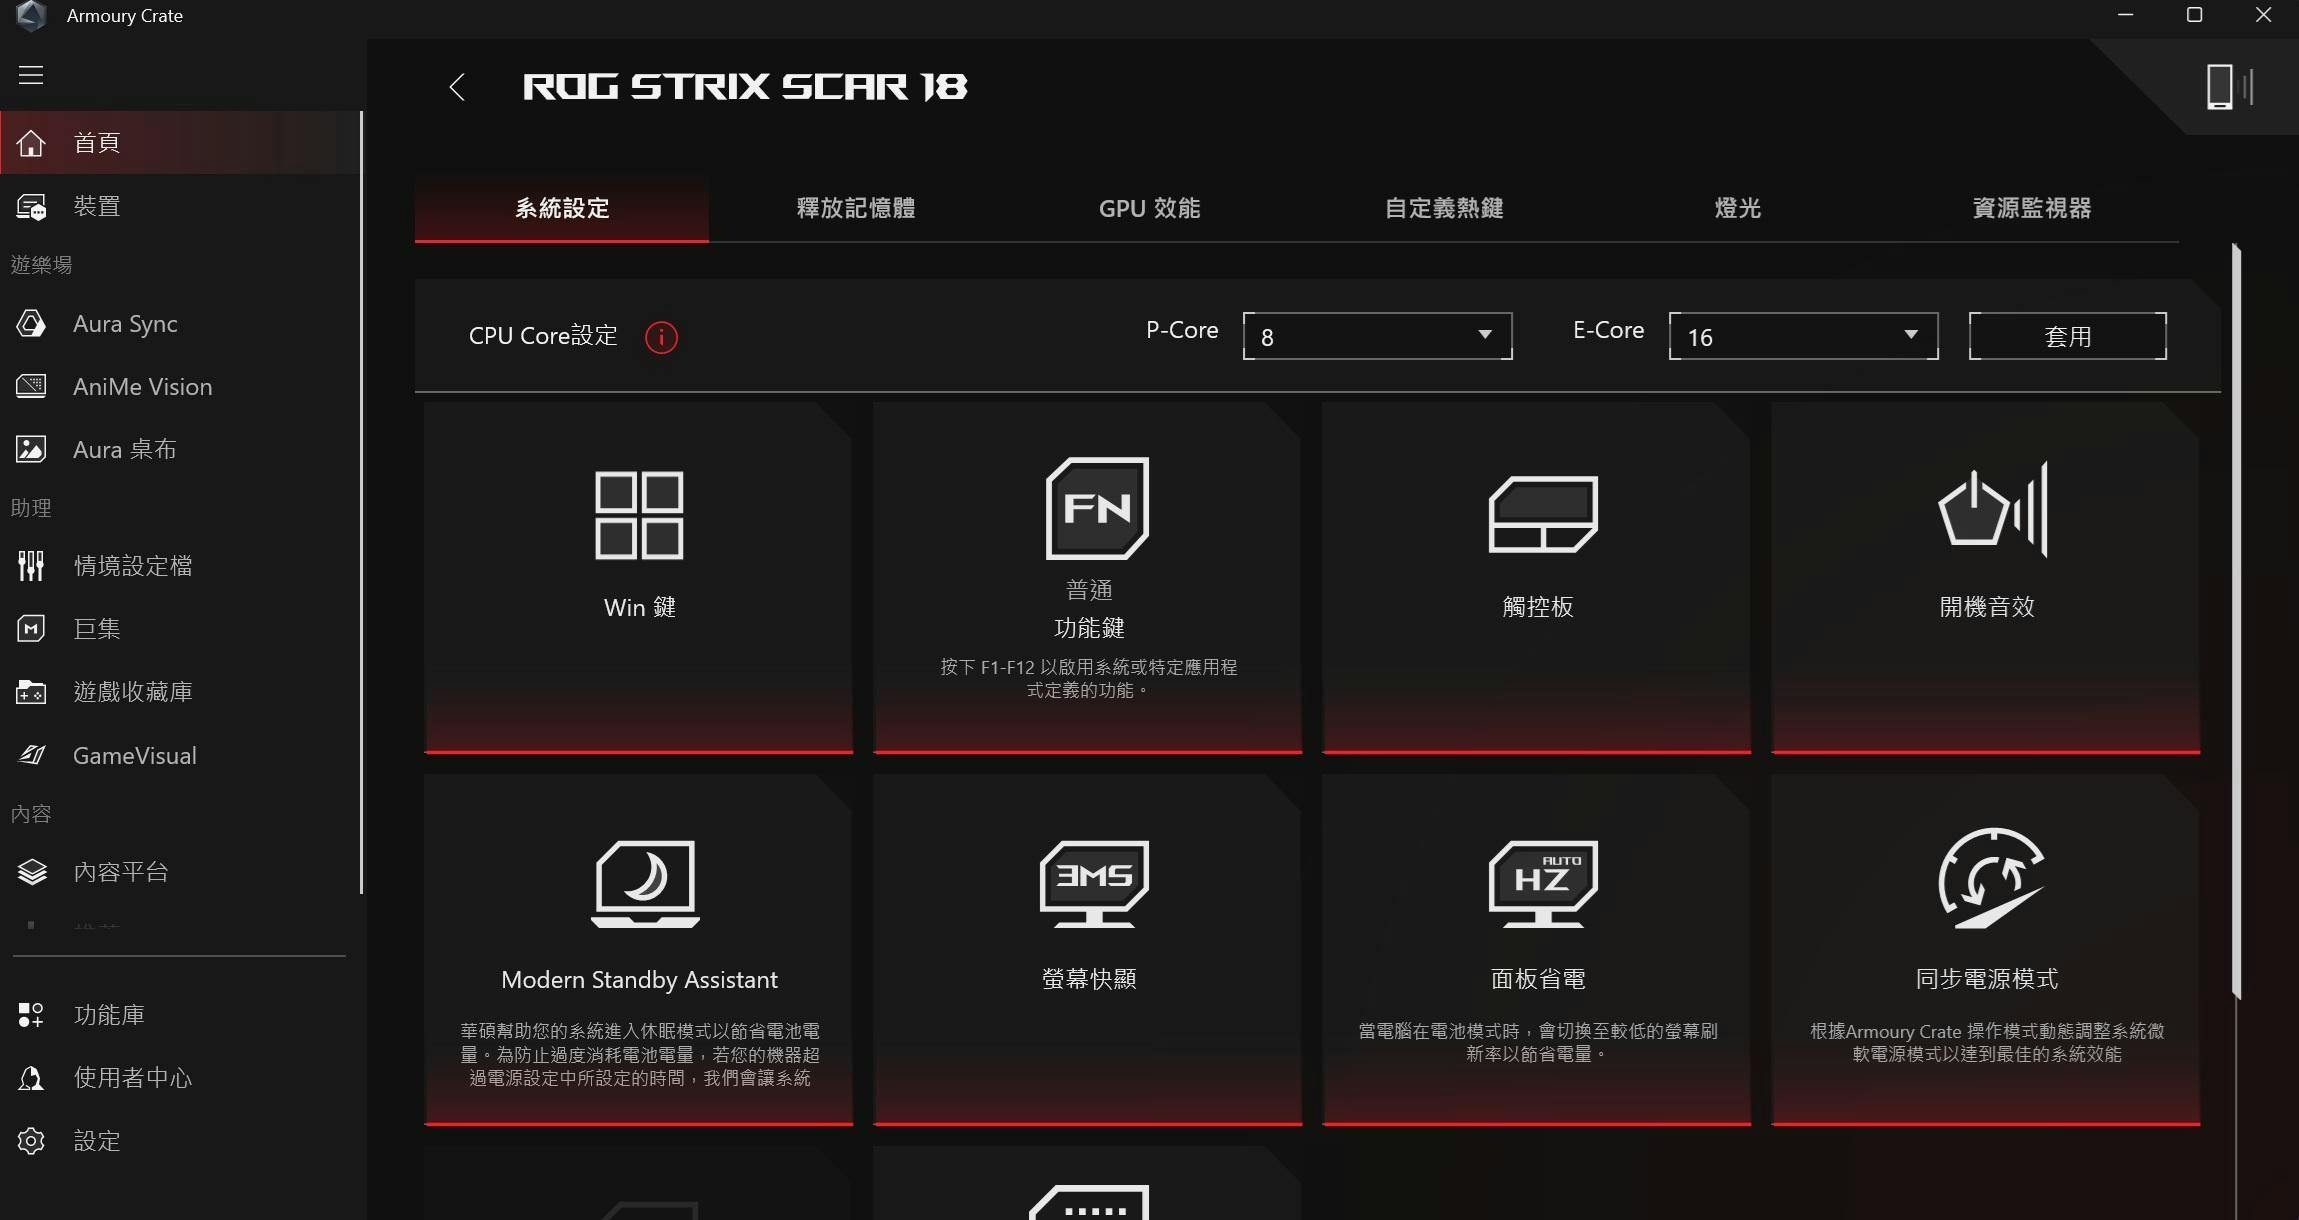This screenshot has height=1220, width=2299.
Task: Click the 助理 section header
Action: [x=31, y=508]
